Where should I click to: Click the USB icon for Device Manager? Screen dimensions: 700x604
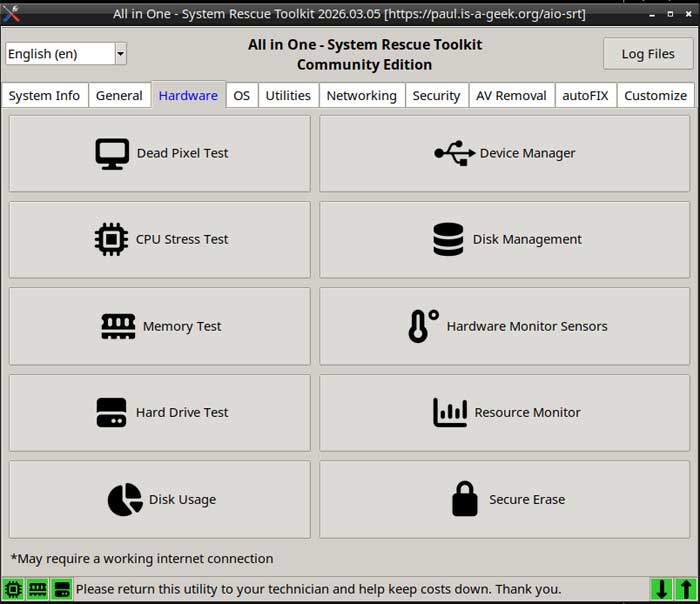tap(454, 153)
